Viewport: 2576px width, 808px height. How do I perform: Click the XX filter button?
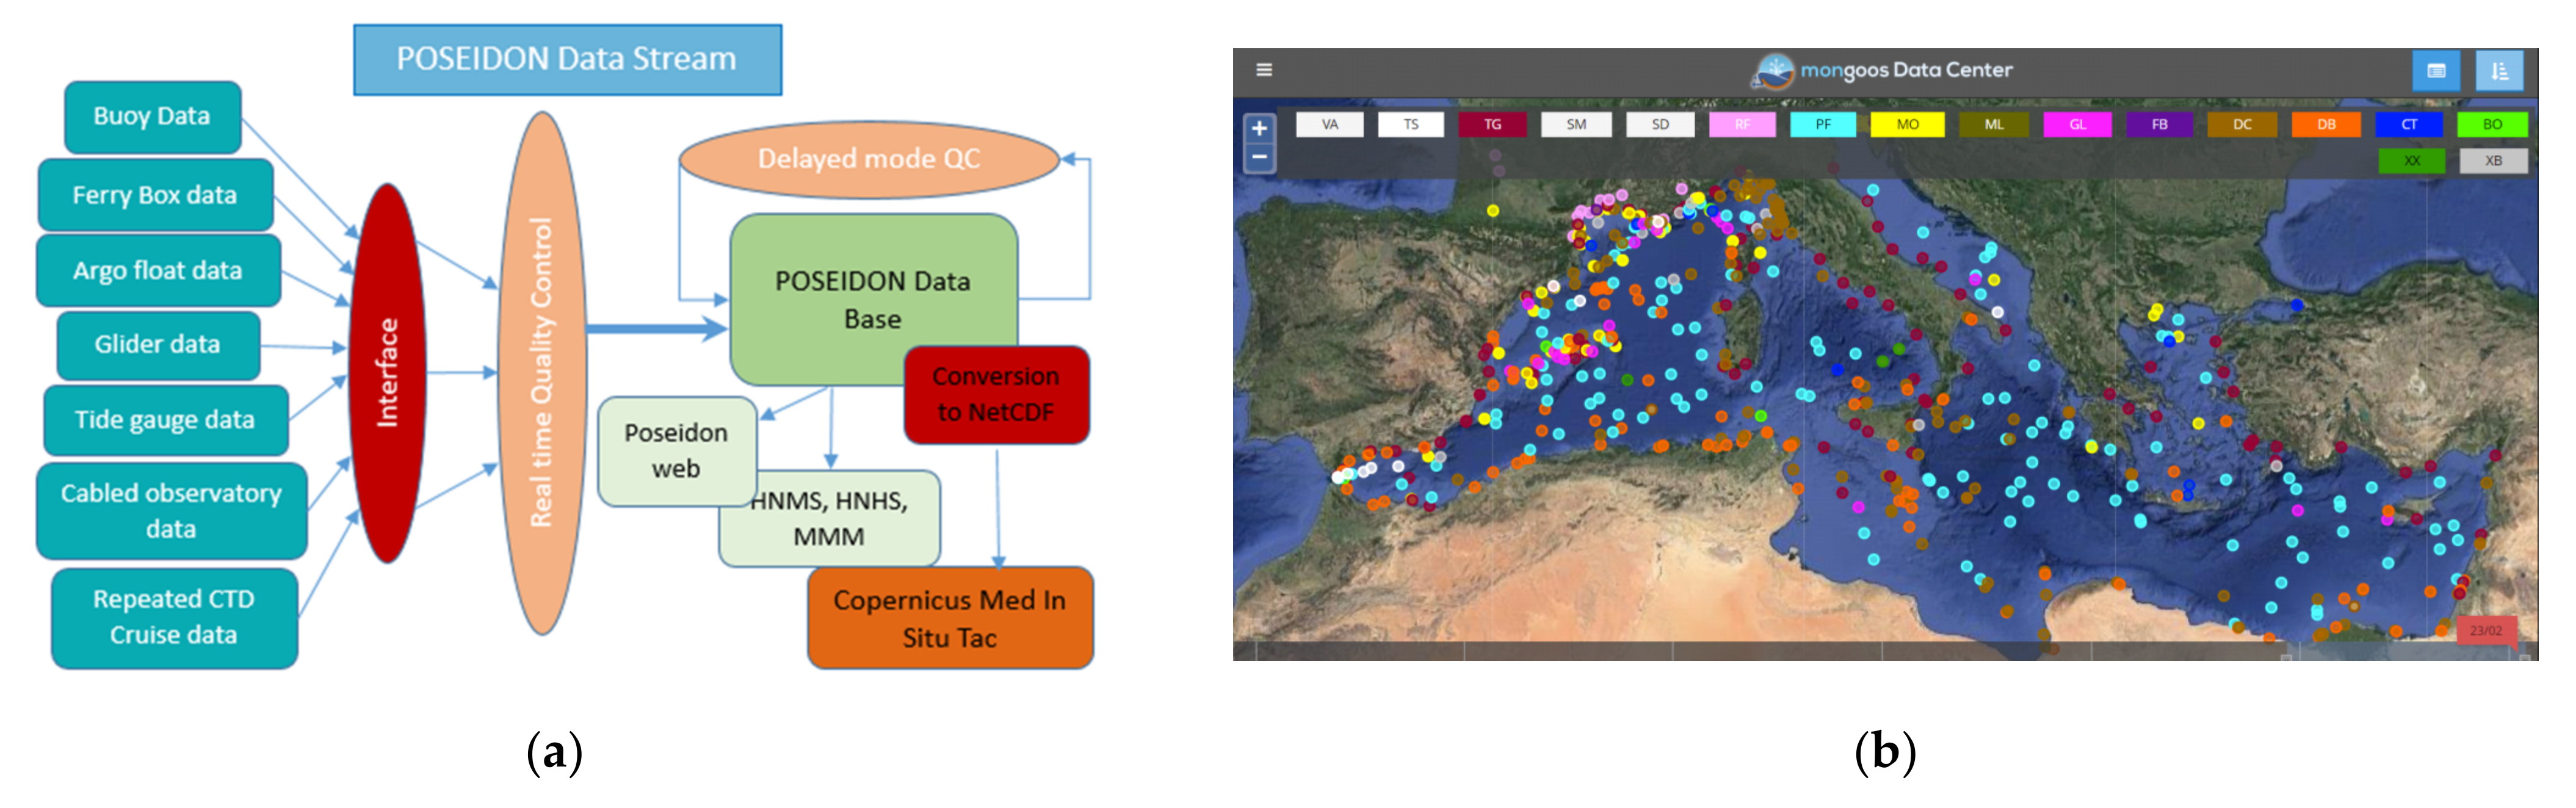coord(2412,160)
